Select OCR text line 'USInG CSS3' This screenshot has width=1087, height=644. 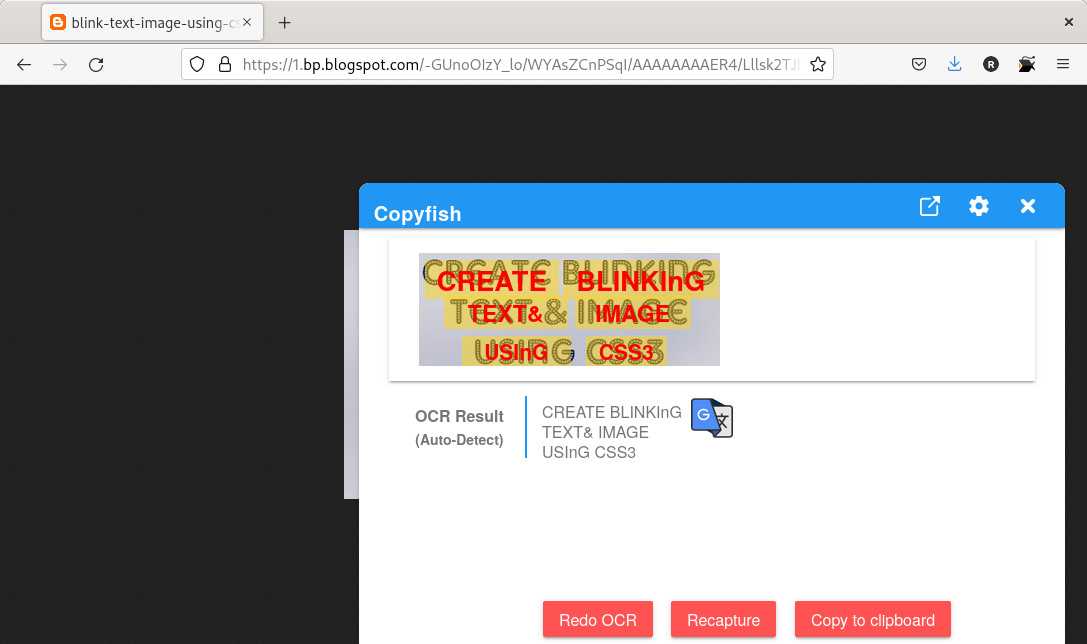pyautogui.click(x=589, y=453)
